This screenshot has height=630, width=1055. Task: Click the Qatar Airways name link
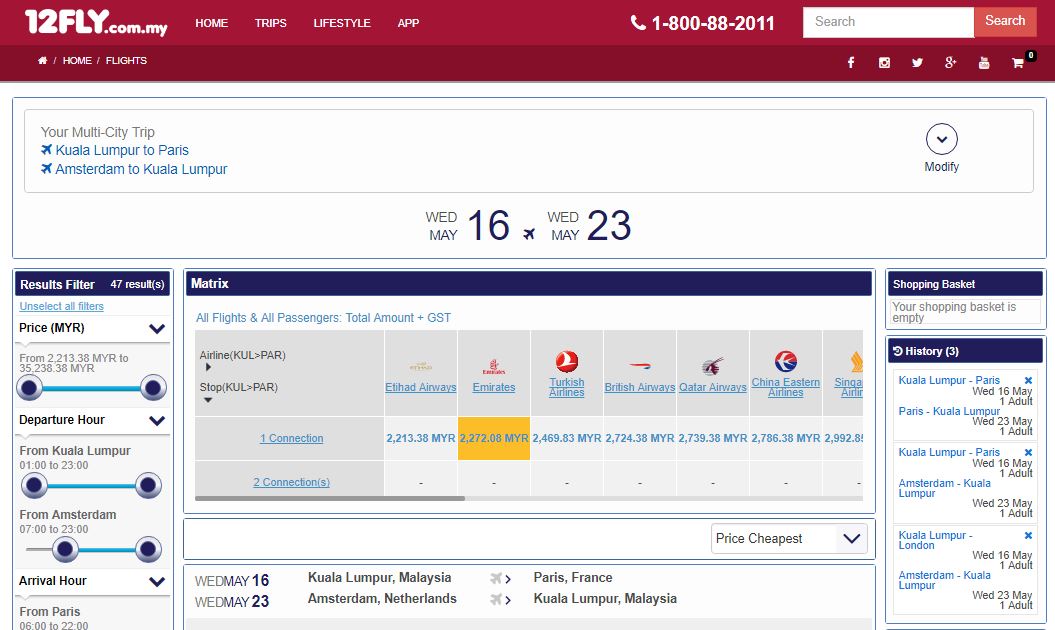[x=713, y=387]
